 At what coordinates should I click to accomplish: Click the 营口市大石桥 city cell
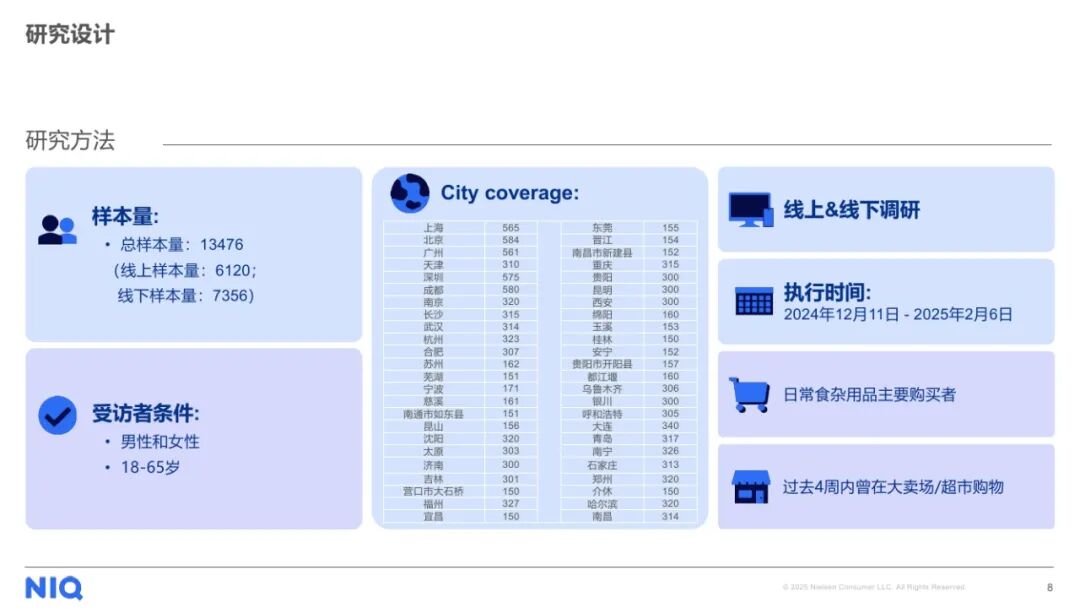coord(433,492)
